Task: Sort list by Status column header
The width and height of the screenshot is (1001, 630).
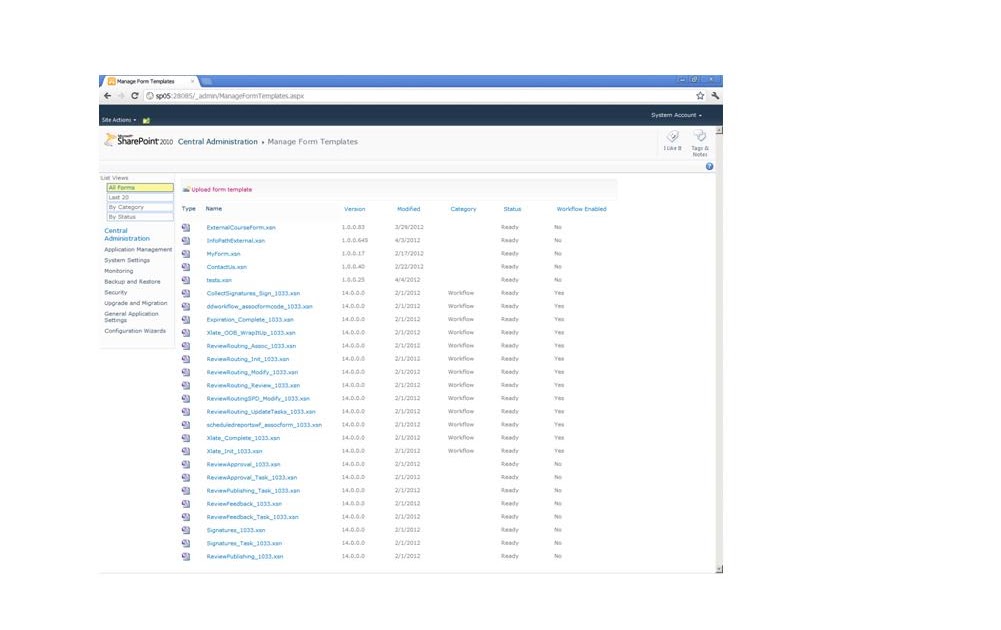Action: (x=512, y=209)
